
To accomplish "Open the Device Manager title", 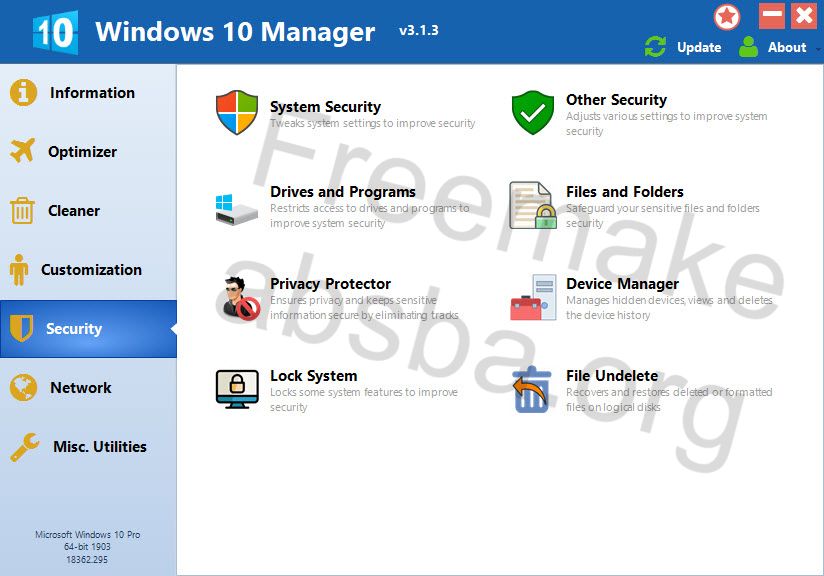I will tap(622, 284).
